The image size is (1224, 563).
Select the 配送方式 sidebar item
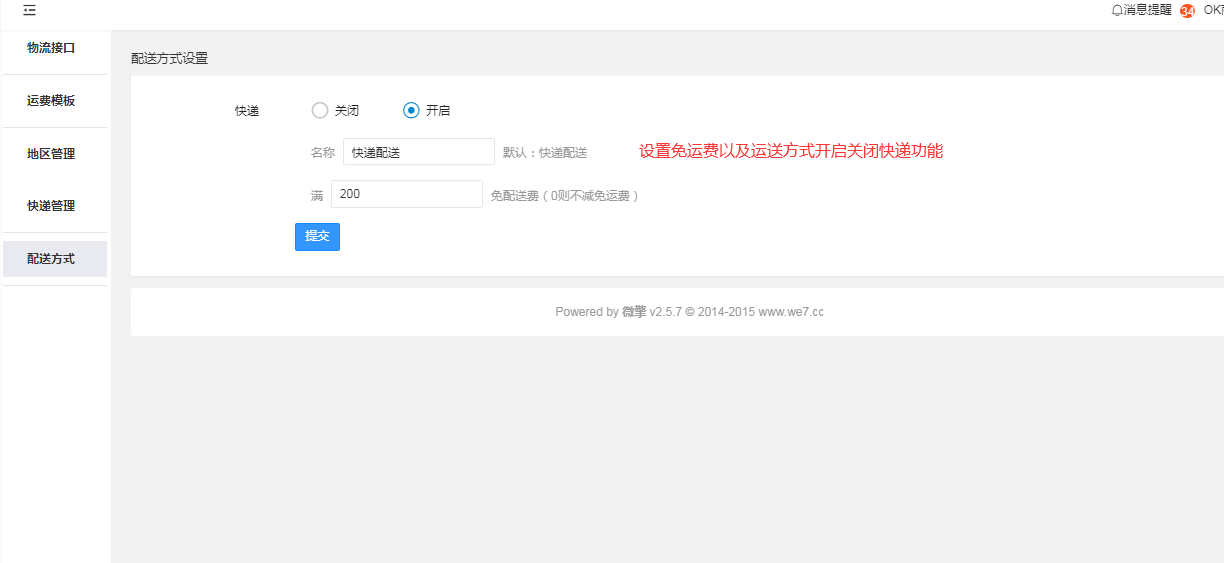click(55, 259)
